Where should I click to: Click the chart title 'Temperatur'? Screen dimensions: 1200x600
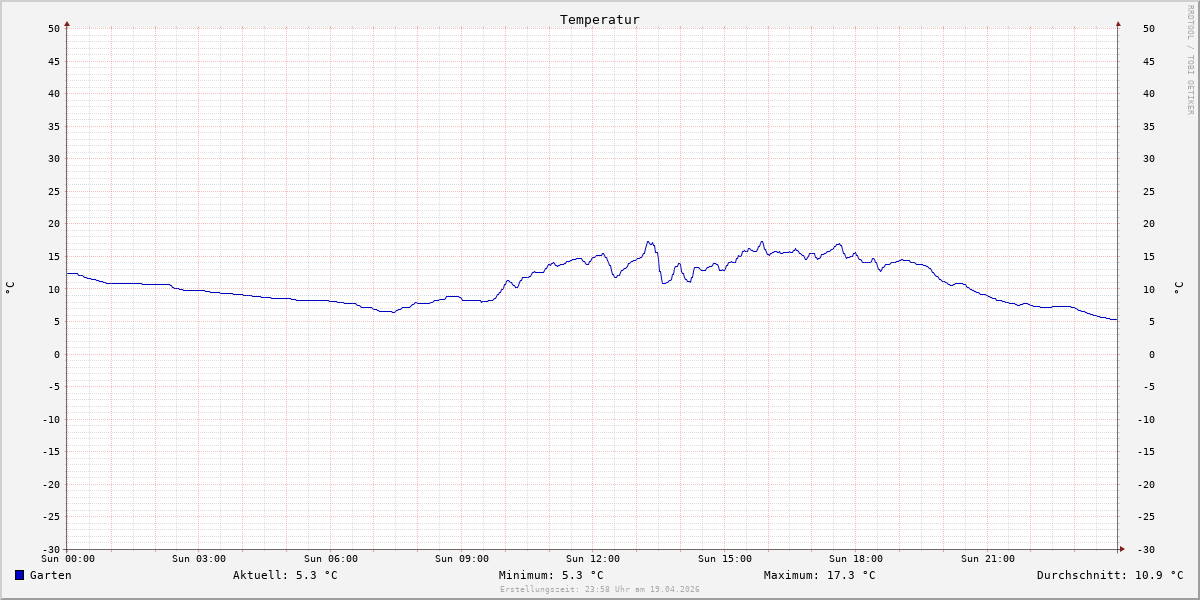tap(600, 19)
